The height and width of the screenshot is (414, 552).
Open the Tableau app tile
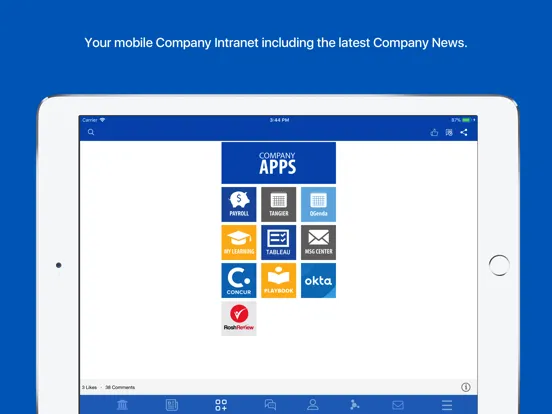coord(278,242)
